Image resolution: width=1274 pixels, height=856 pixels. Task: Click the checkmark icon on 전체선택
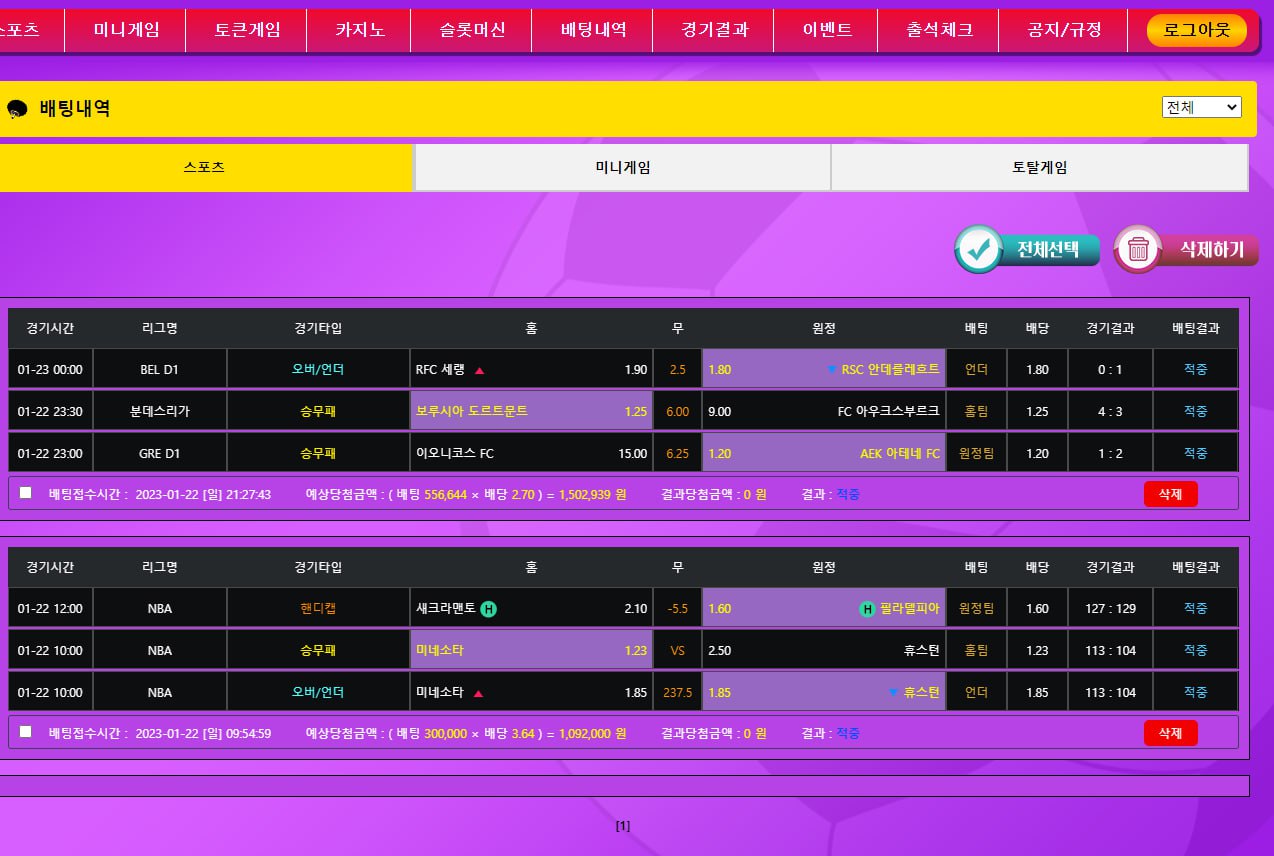[979, 250]
